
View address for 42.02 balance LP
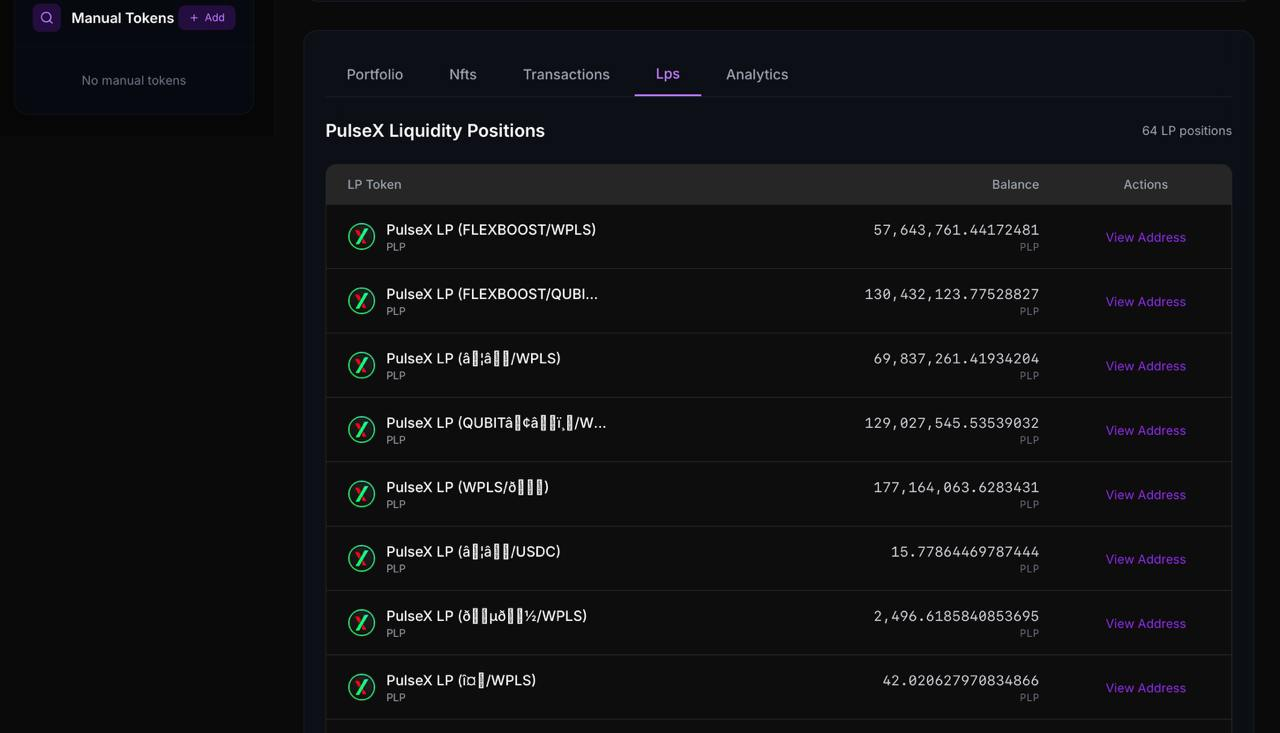point(1145,688)
